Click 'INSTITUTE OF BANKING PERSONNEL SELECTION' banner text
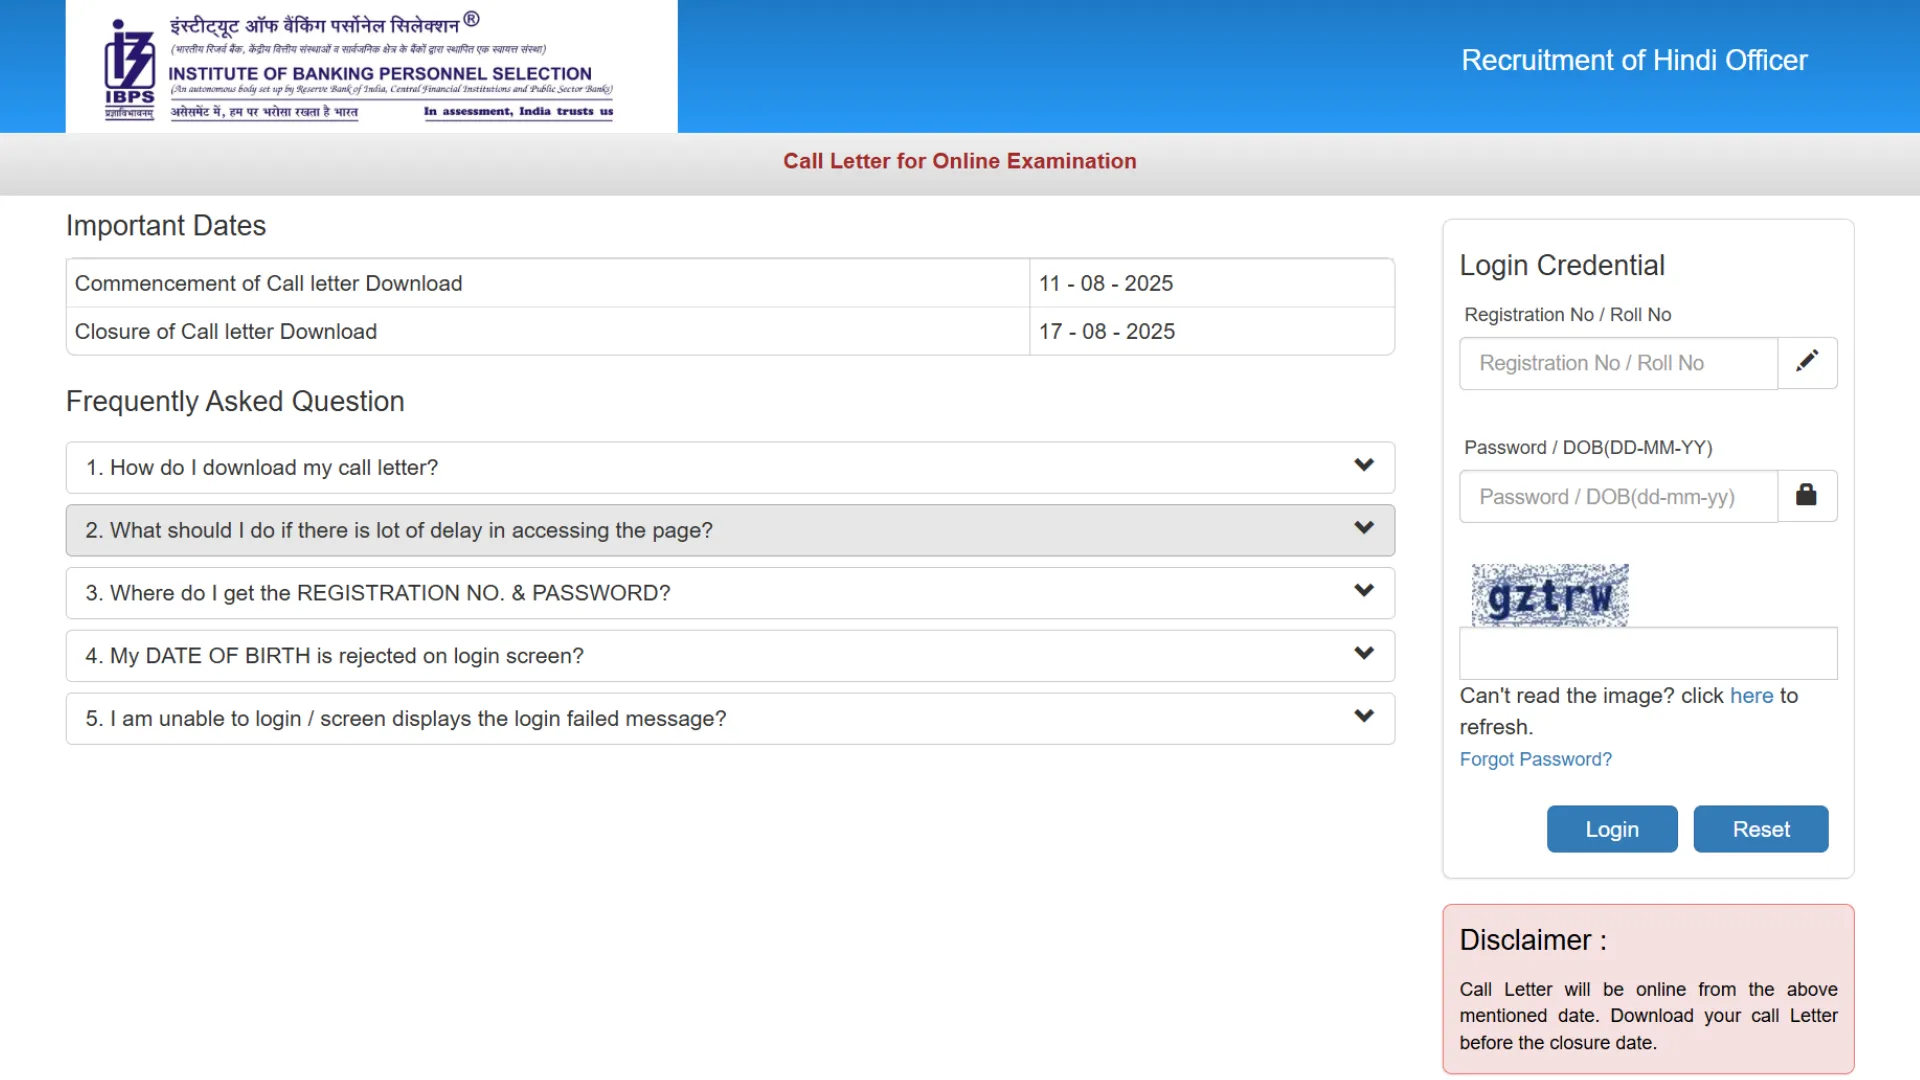 (380, 74)
